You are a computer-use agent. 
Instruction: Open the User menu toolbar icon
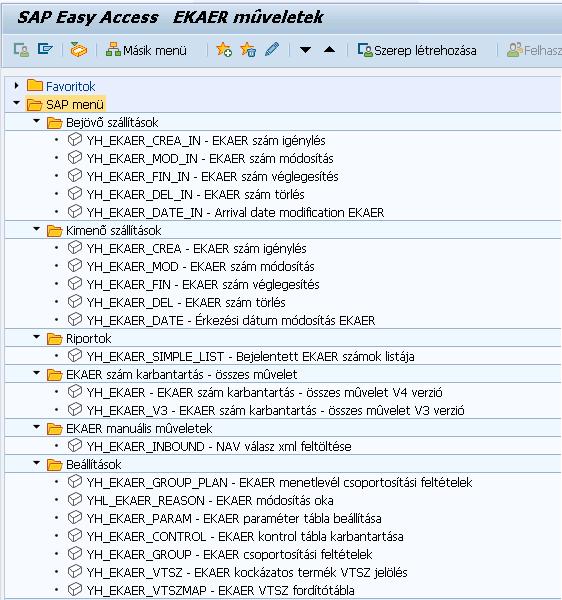(x=21, y=50)
